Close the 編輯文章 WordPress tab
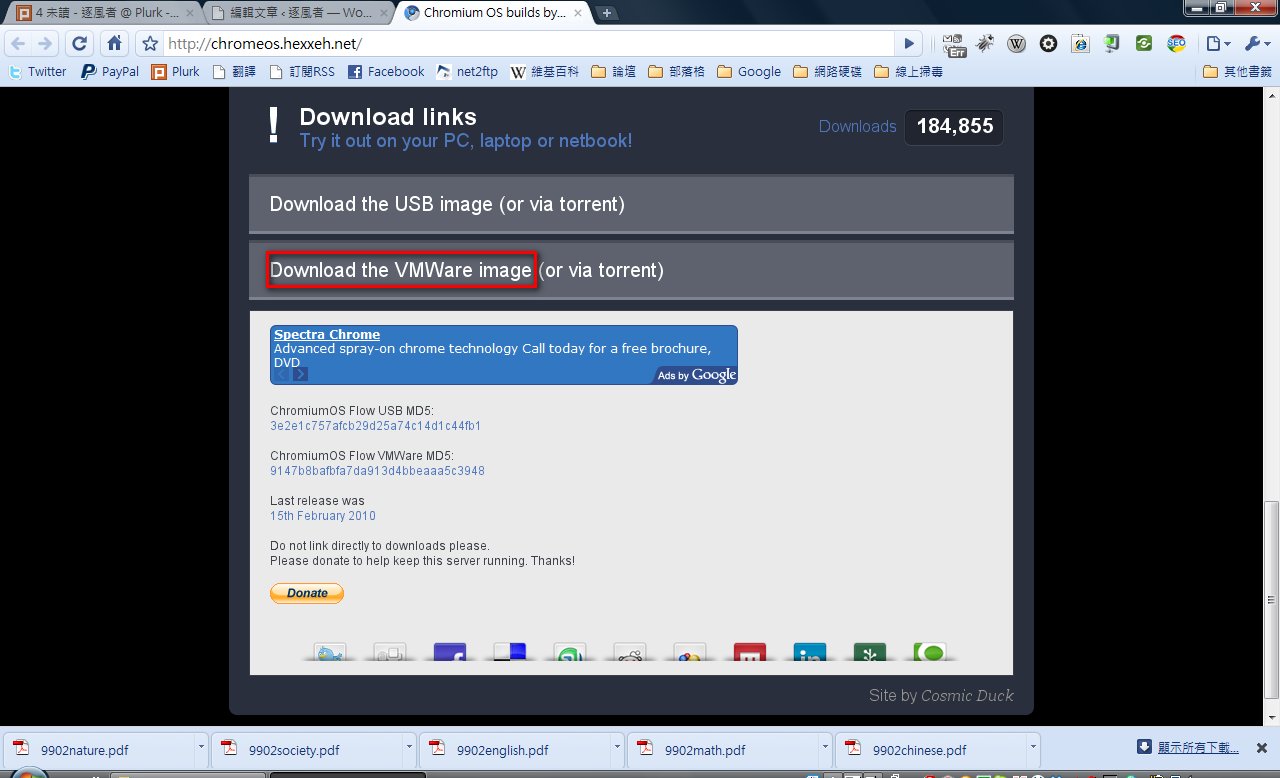The height and width of the screenshot is (778, 1280). pos(385,13)
